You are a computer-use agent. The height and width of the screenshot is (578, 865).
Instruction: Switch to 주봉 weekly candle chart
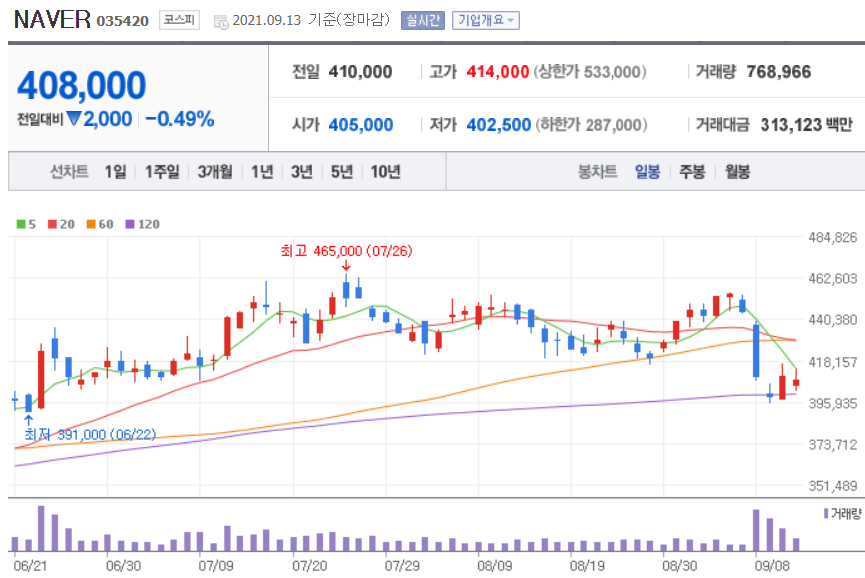692,172
